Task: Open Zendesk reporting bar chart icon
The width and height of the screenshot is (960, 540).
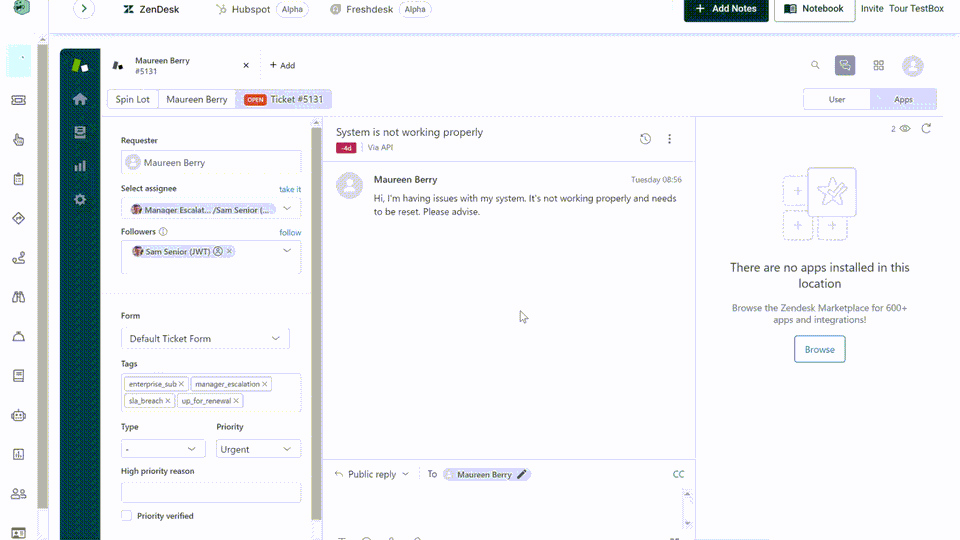Action: tap(80, 166)
